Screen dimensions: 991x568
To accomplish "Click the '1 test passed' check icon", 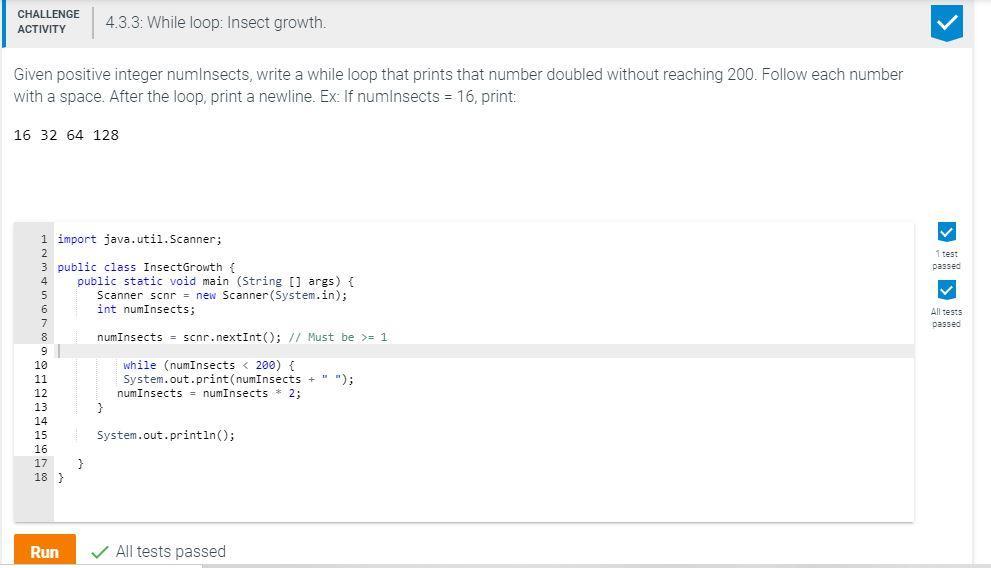I will point(946,232).
